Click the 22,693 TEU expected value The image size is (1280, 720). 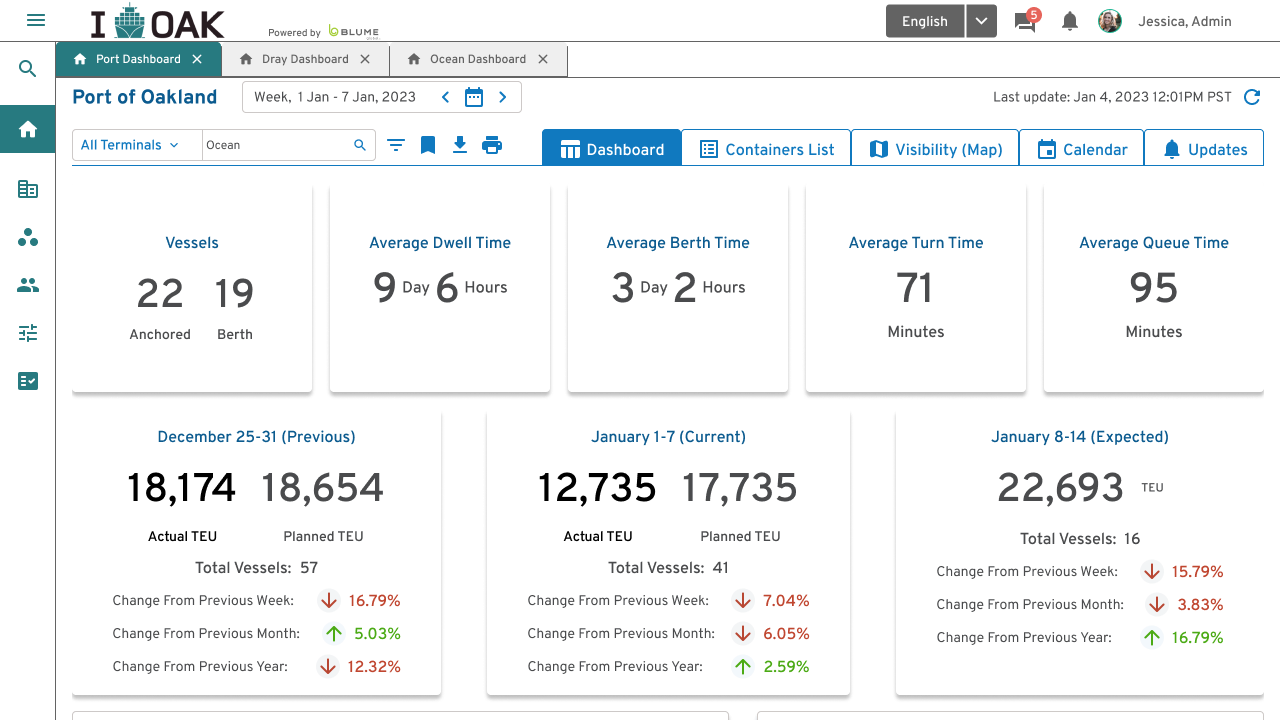pyautogui.click(x=1060, y=487)
